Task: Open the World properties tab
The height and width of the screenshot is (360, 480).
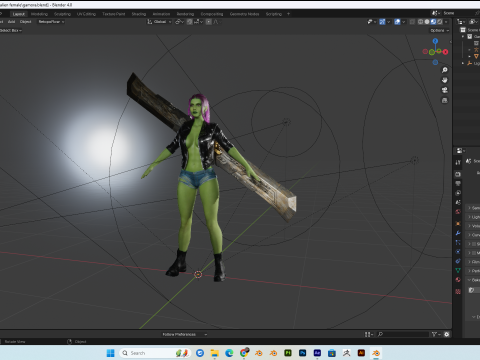Action: [x=458, y=212]
